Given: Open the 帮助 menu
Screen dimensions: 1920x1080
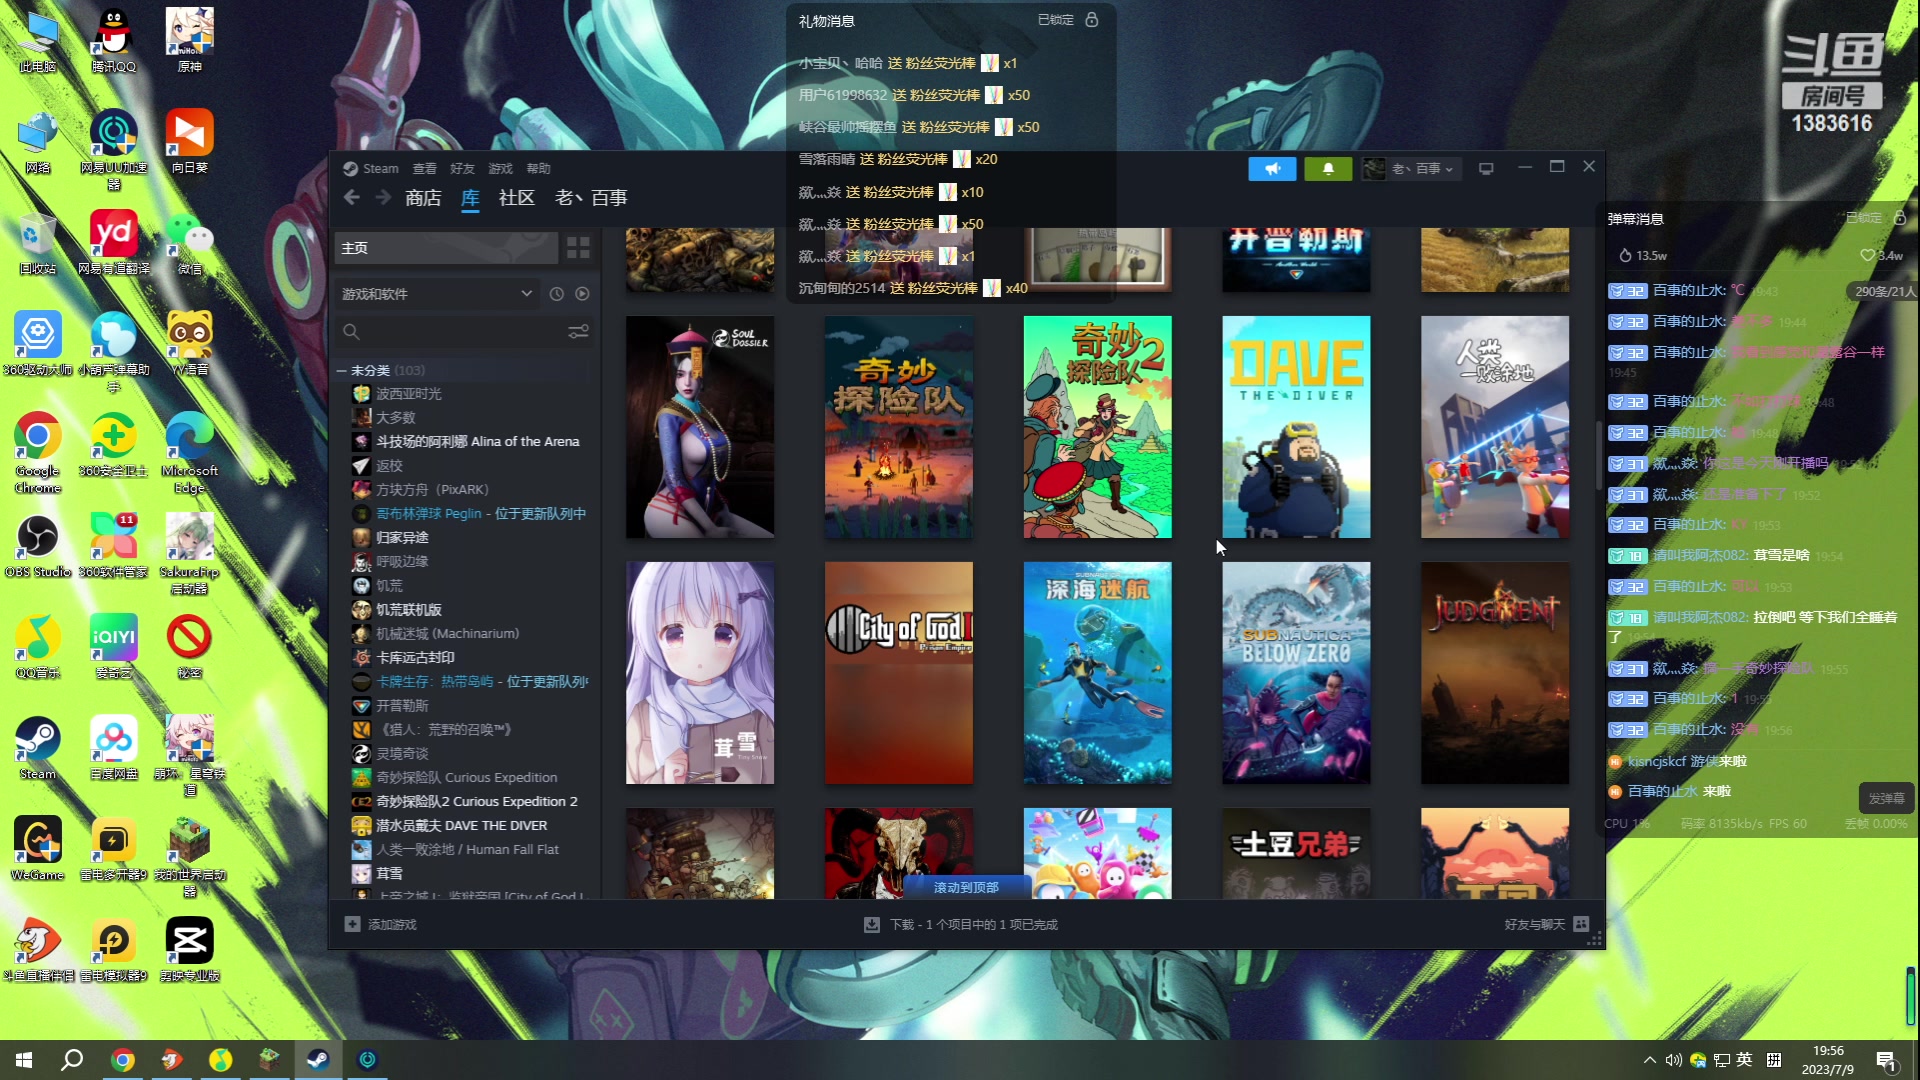Looking at the screenshot, I should pos(539,169).
